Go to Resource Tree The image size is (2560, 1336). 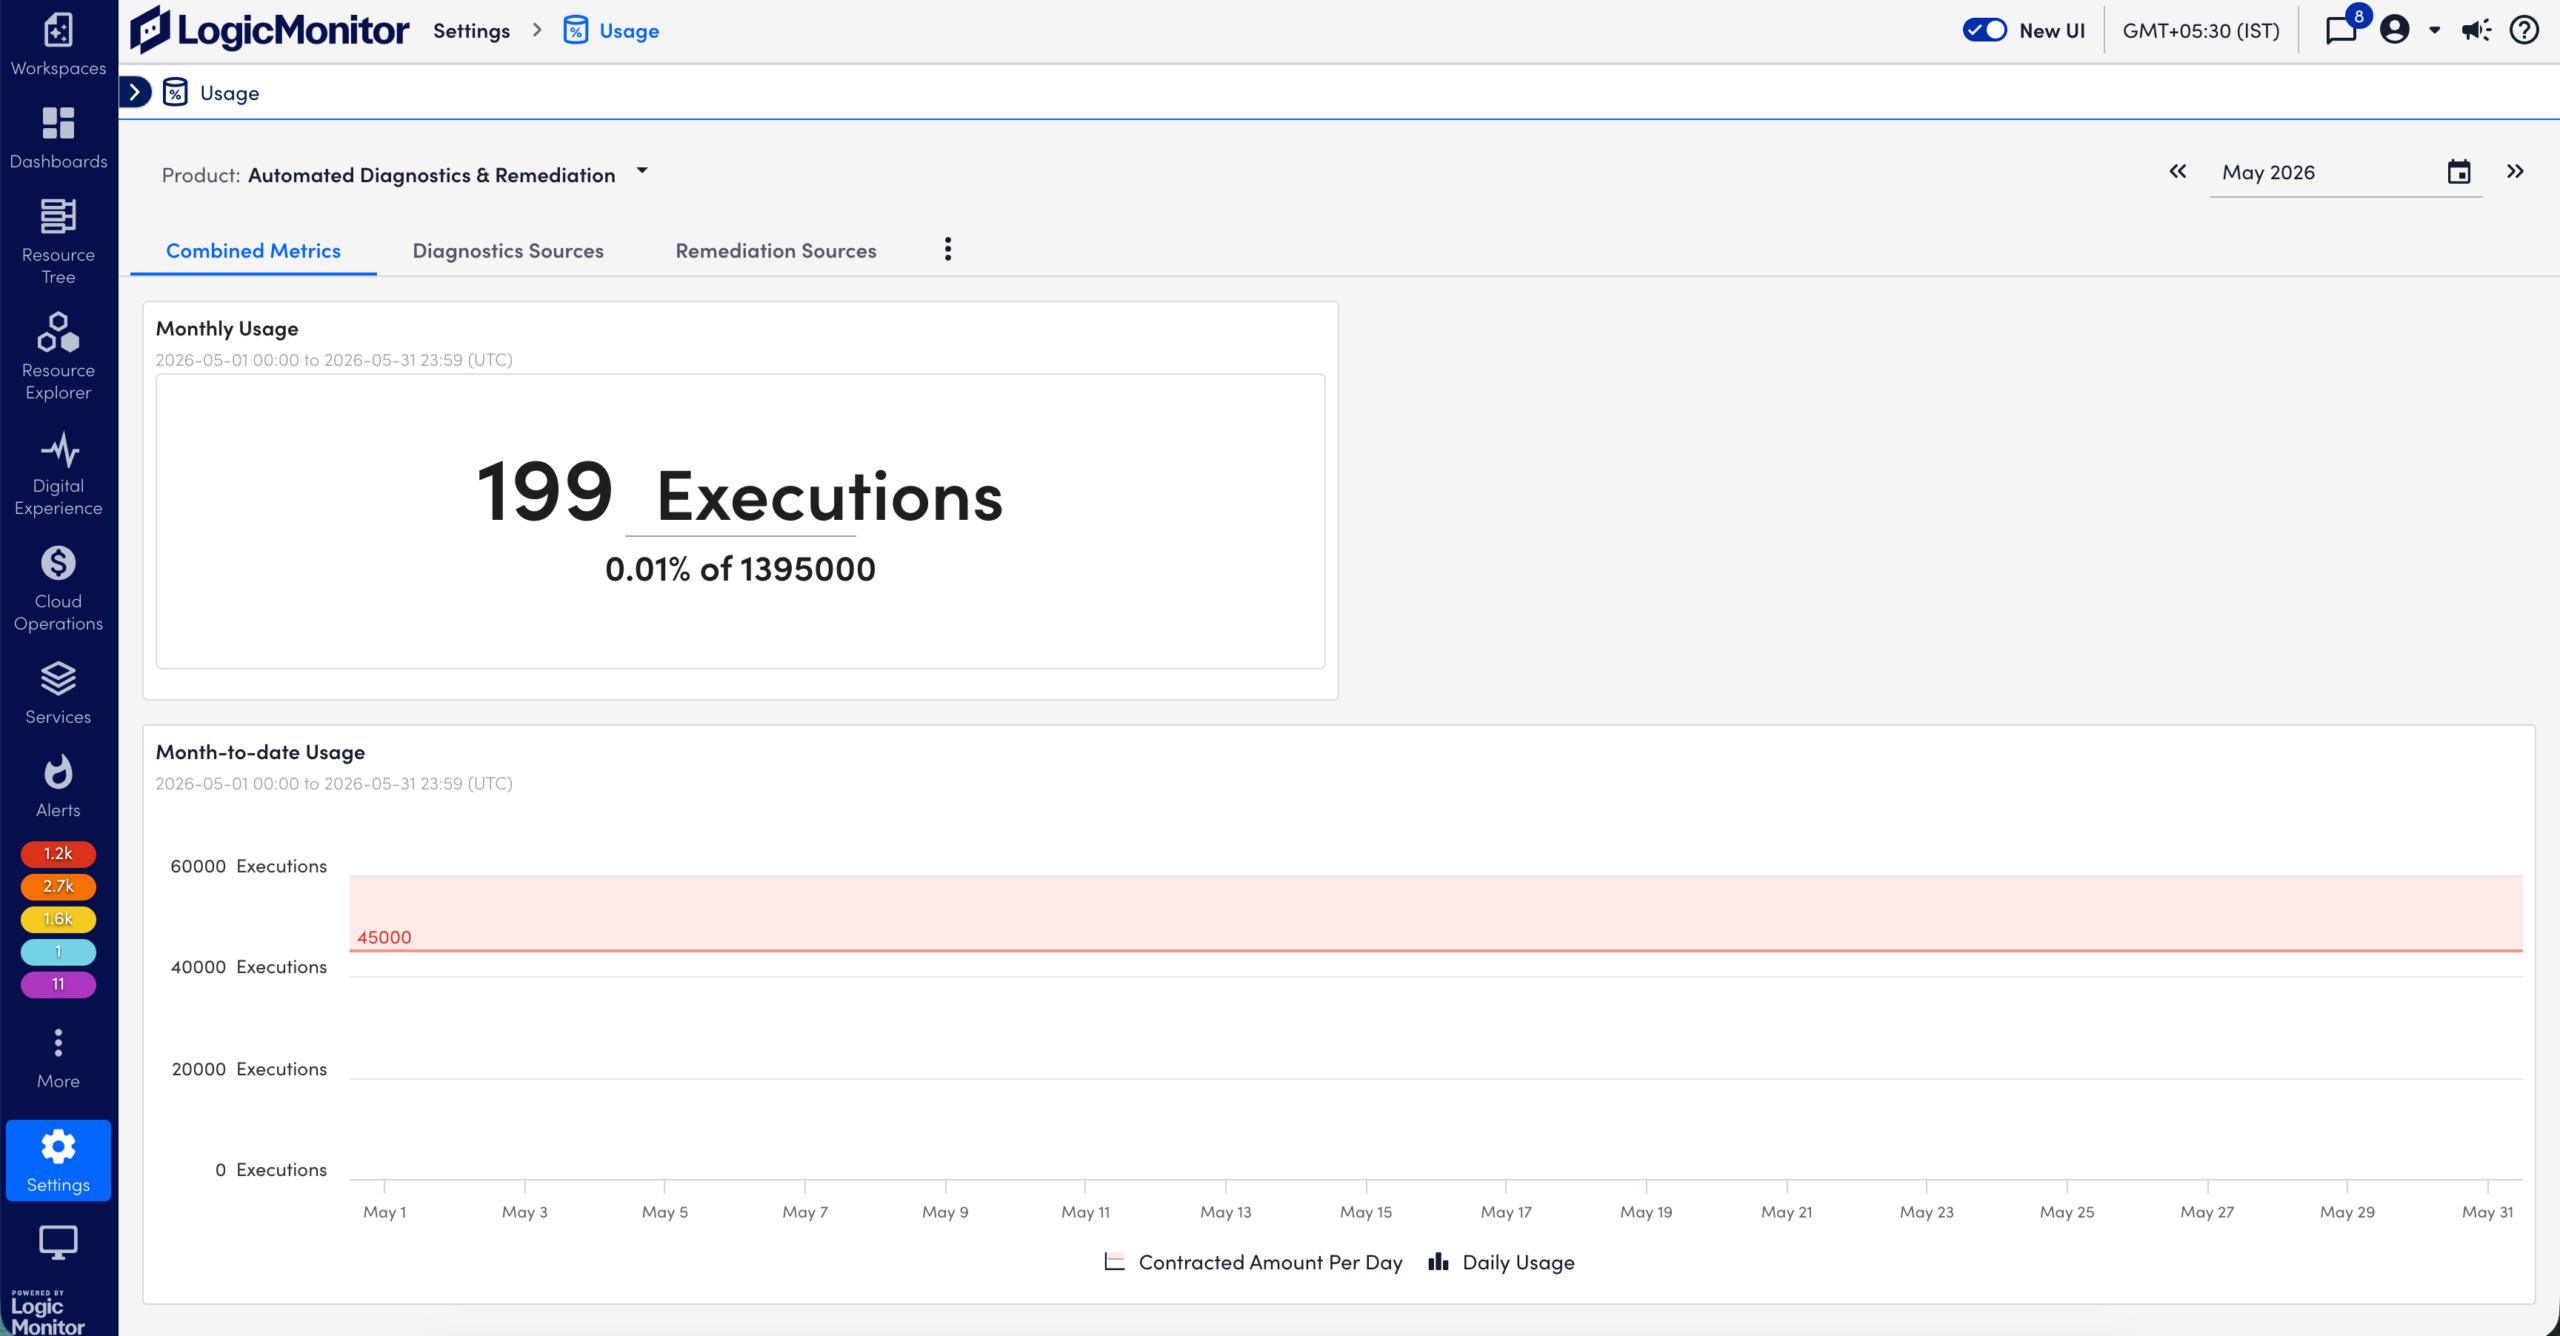(58, 242)
